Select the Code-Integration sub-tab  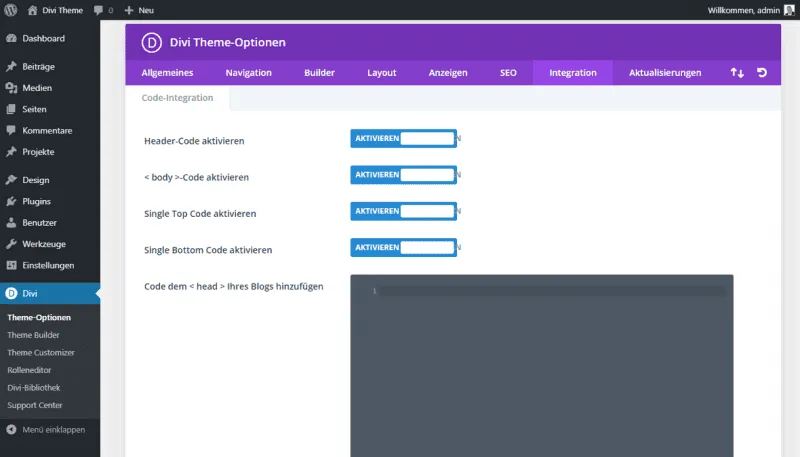[x=178, y=97]
